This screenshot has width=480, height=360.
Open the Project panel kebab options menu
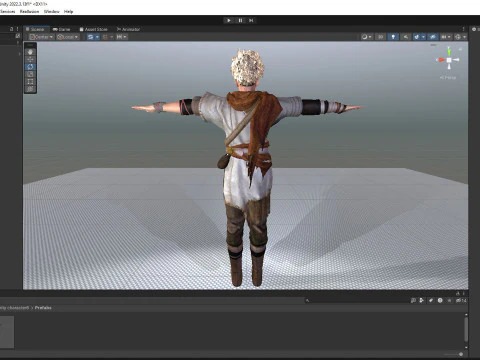pyautogui.click(x=464, y=294)
